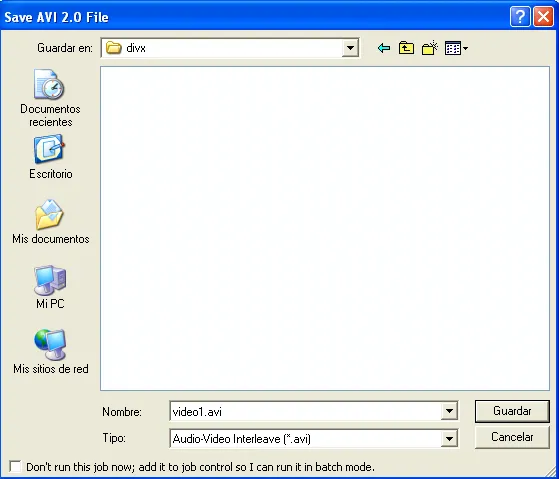Viewport: 559px width, 479px height.
Task: Open Mis documentos folder
Action: 50,222
